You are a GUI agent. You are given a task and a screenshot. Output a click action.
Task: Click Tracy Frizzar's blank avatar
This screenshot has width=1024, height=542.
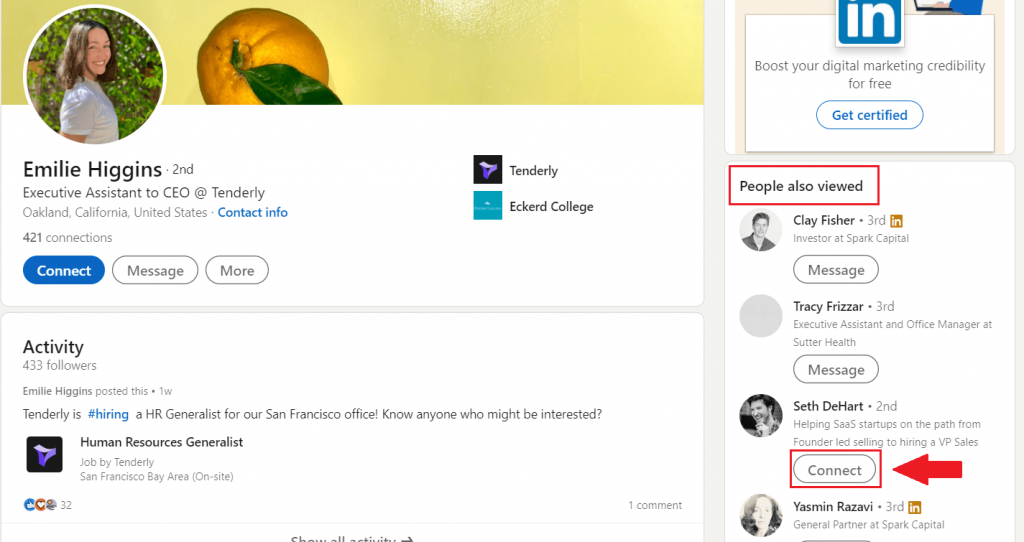pos(761,315)
